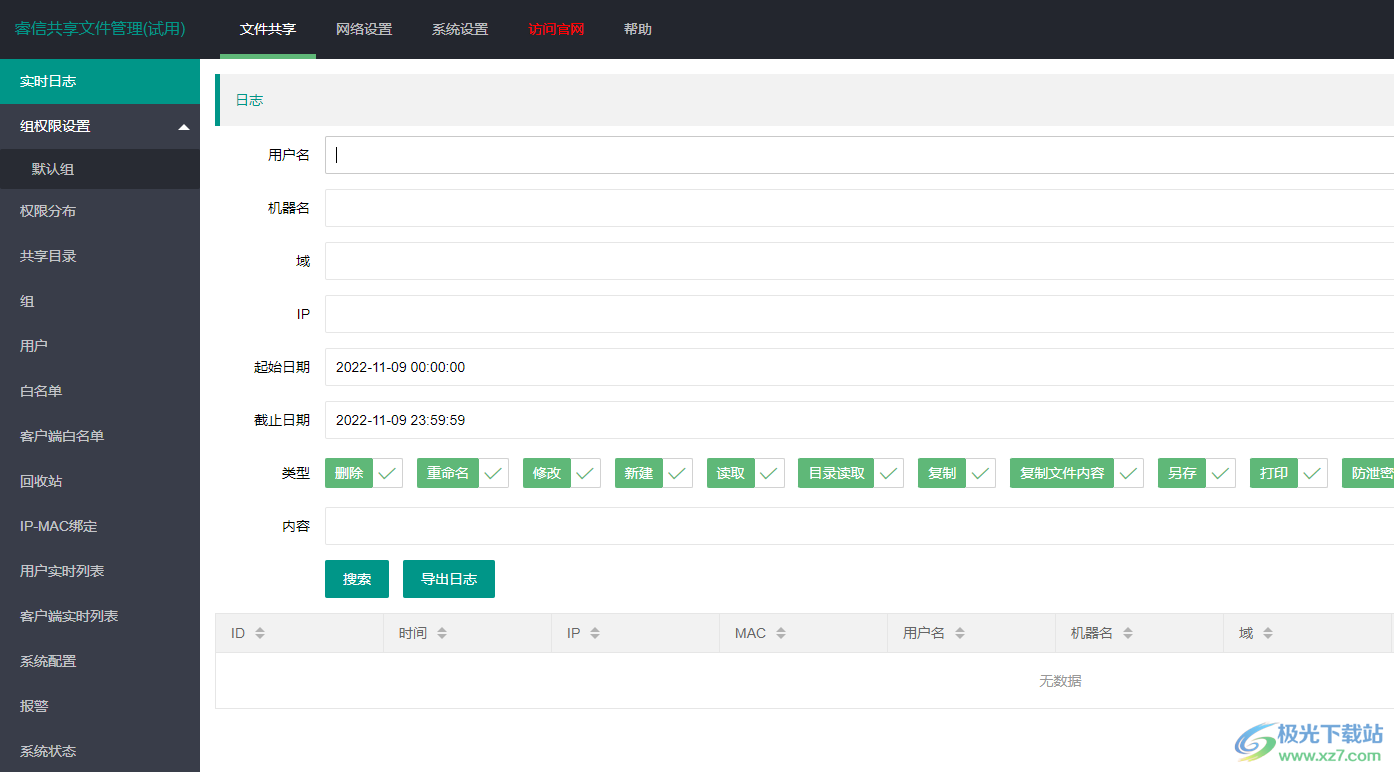Screen dimensions: 1394x772
Task: Open 系统状态 in the sidebar
Action: click(x=100, y=751)
